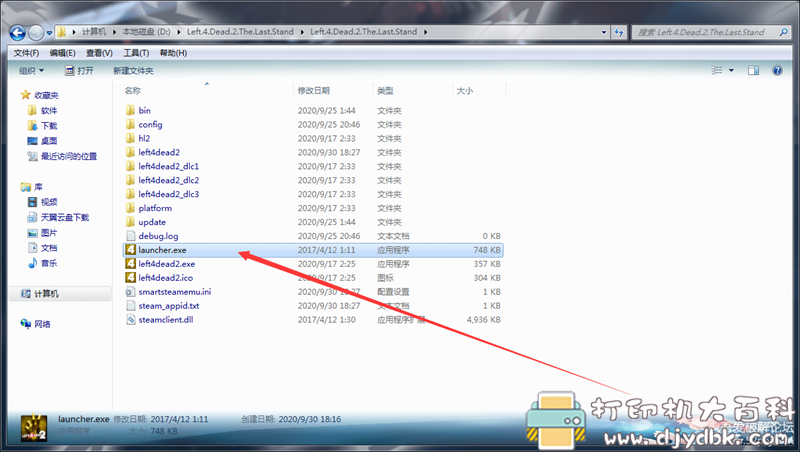Click 计算机 in the address breadcrumb

tap(94, 32)
